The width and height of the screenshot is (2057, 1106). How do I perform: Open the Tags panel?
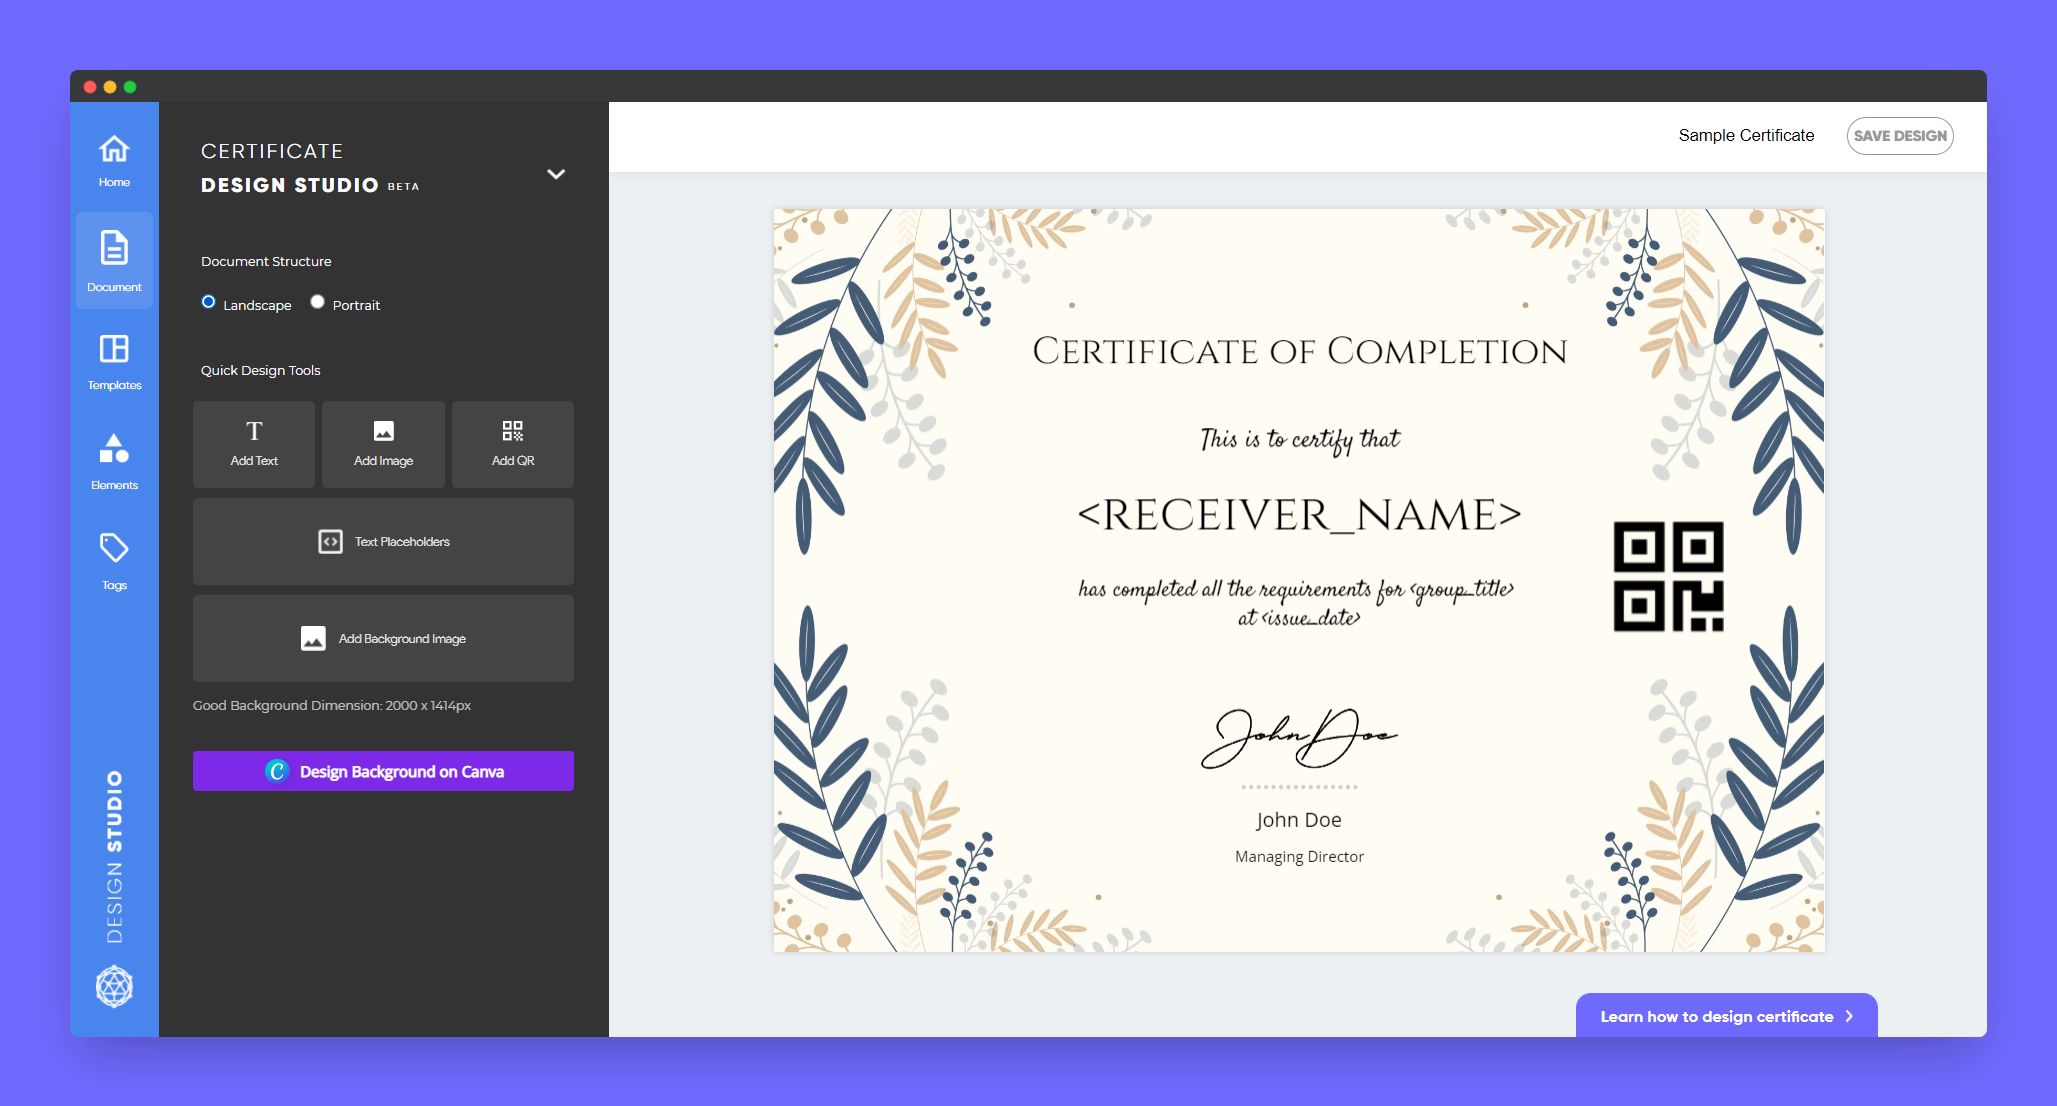(113, 560)
